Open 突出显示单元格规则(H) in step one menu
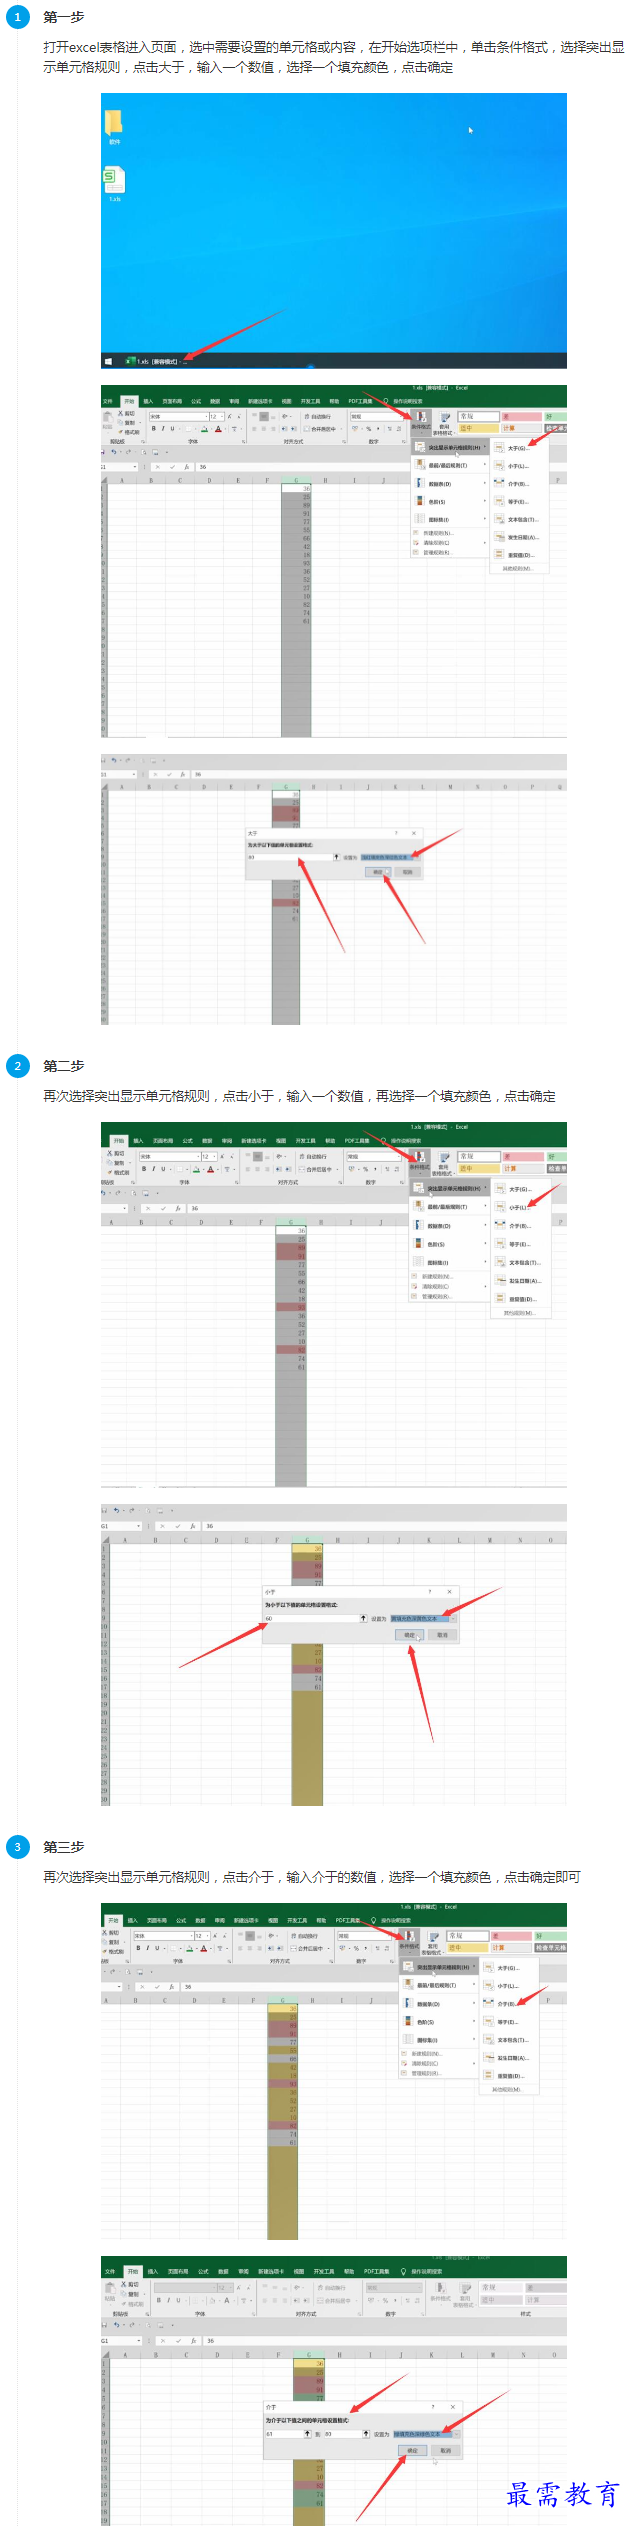This screenshot has width=628, height=2526. point(450,447)
